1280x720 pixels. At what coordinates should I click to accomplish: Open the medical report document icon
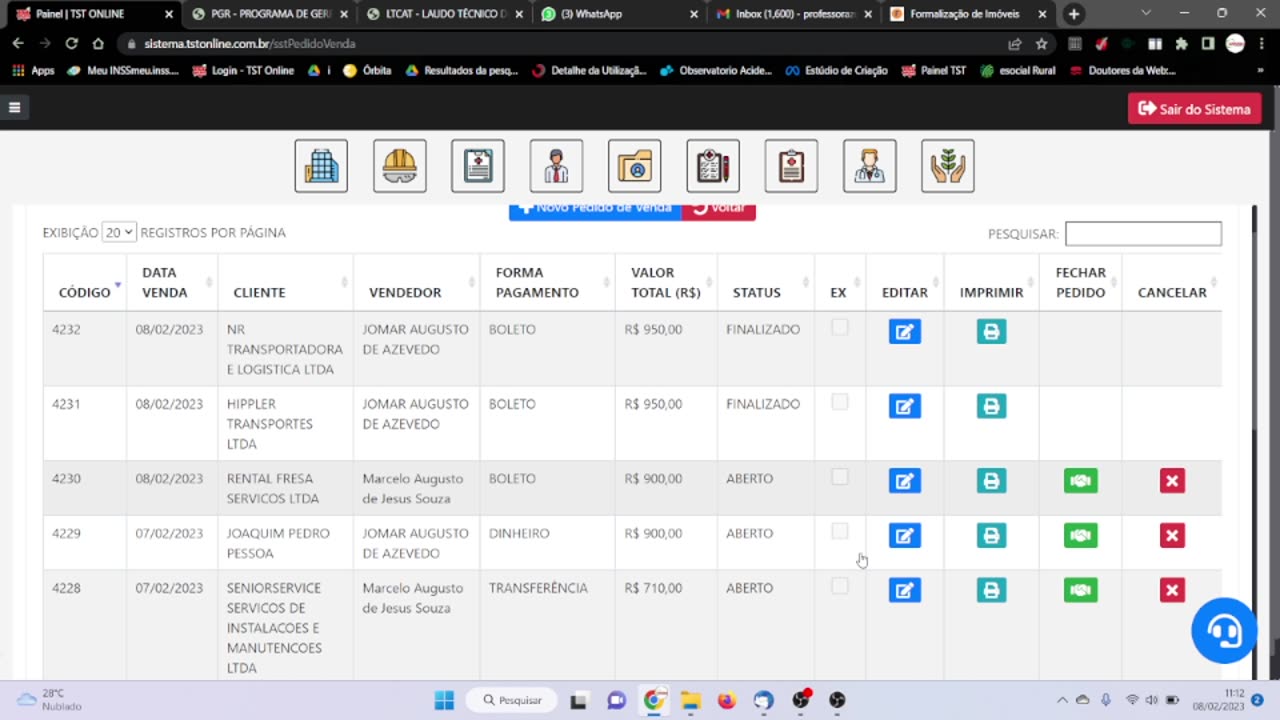pos(478,166)
